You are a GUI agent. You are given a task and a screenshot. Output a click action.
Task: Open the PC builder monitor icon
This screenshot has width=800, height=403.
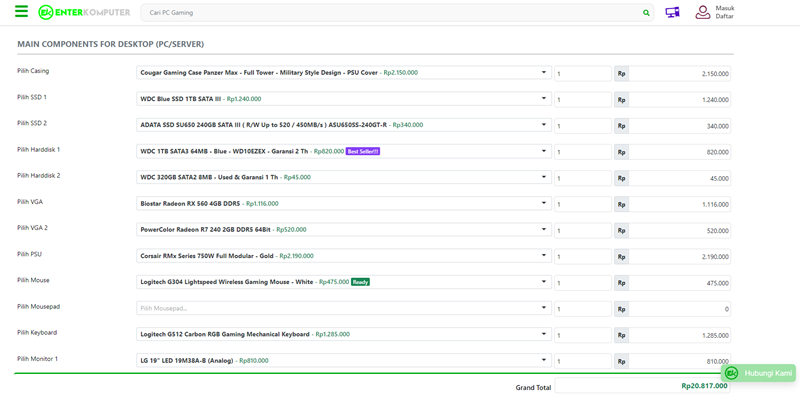pos(672,13)
